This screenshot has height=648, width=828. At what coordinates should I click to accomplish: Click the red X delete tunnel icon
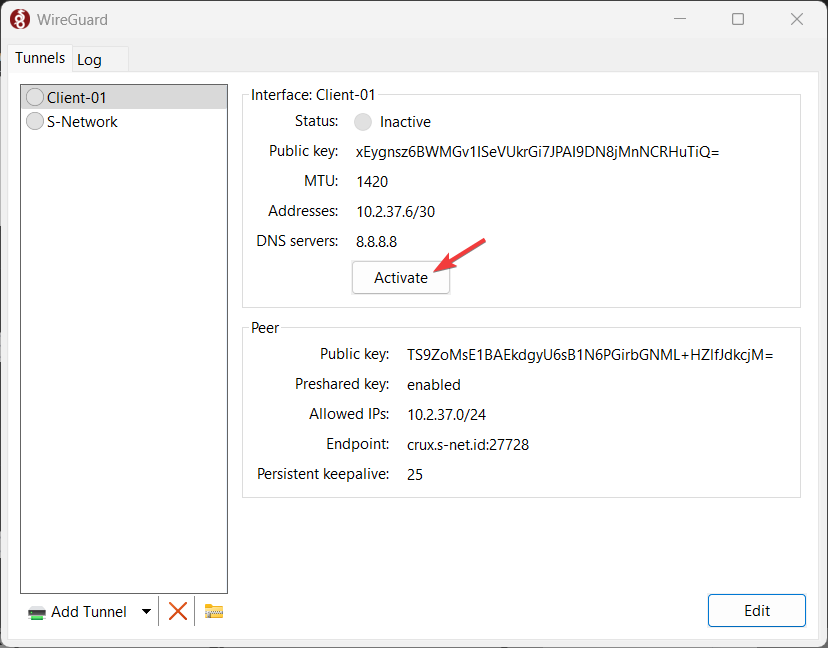(177, 612)
